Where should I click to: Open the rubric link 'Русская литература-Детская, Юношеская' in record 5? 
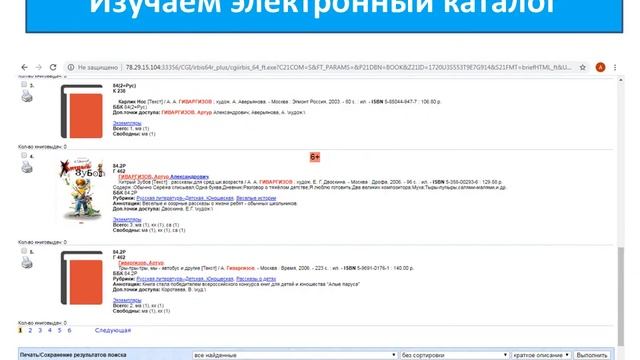(x=185, y=279)
